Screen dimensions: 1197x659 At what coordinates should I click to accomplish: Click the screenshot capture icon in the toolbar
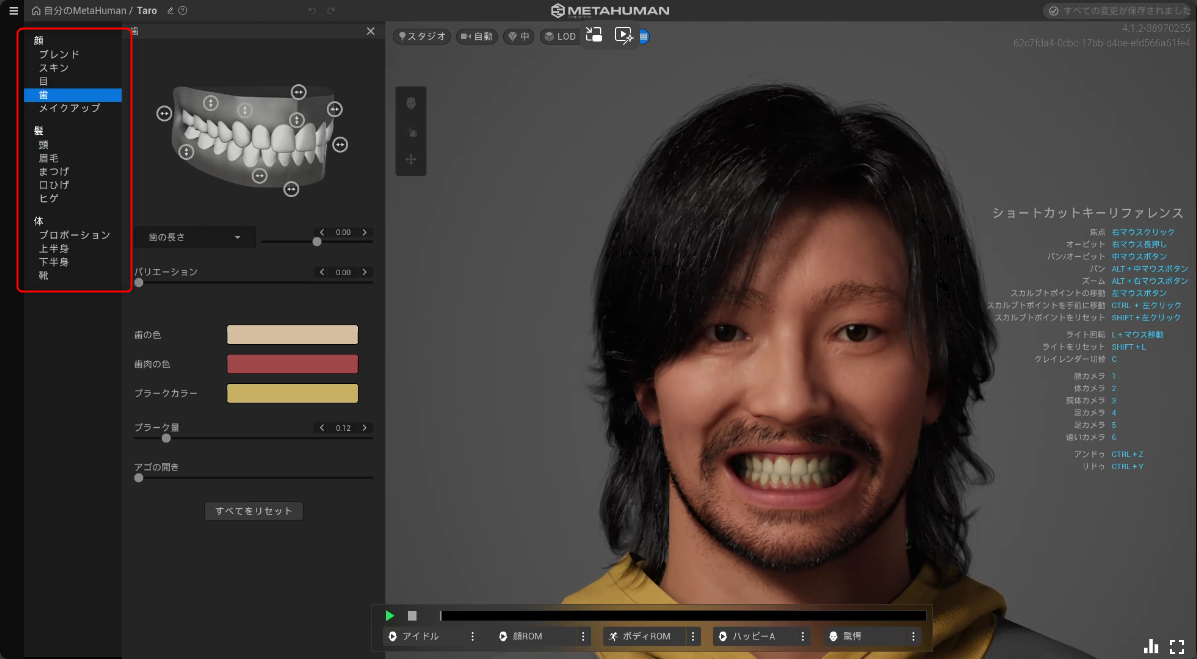[593, 36]
